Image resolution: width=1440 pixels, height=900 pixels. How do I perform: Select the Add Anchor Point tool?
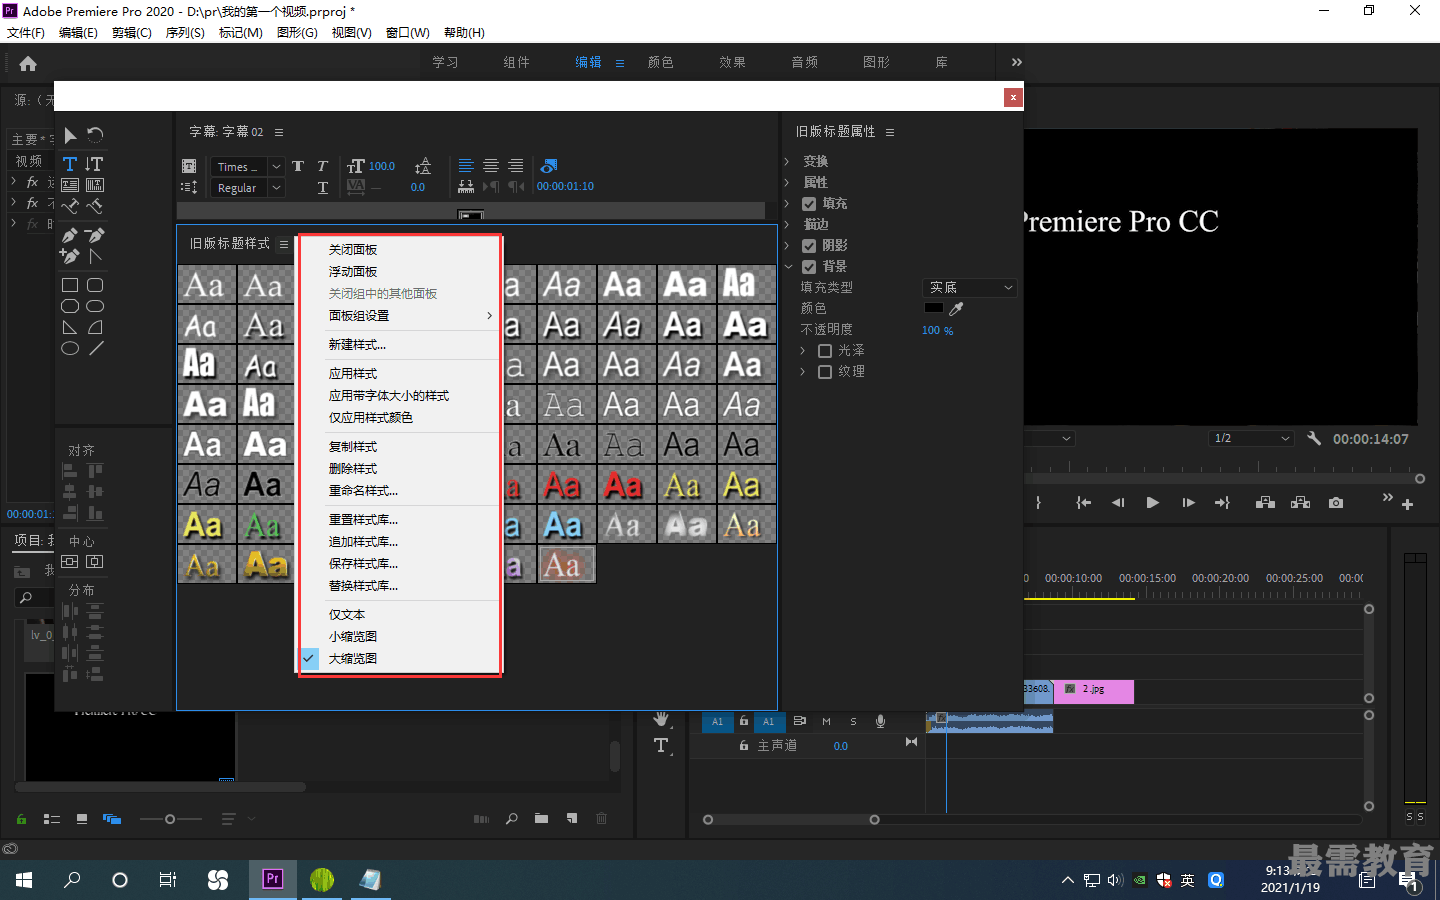tap(70, 256)
